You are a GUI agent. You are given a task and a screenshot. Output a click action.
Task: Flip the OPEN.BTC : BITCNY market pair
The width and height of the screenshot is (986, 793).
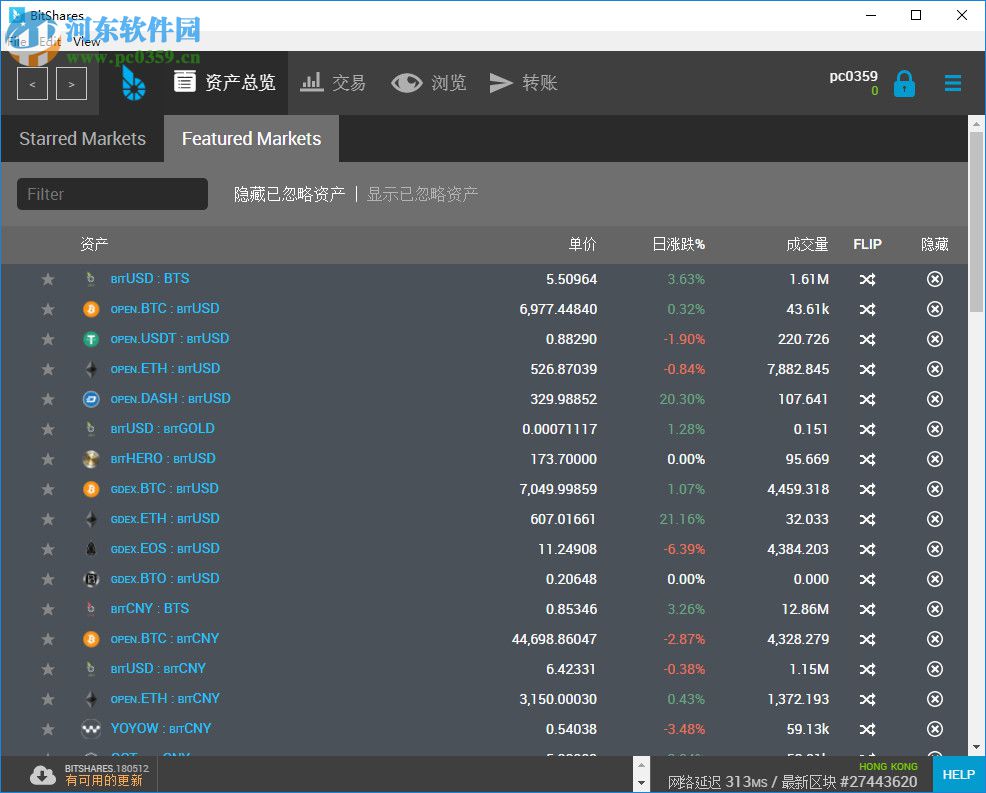point(867,639)
